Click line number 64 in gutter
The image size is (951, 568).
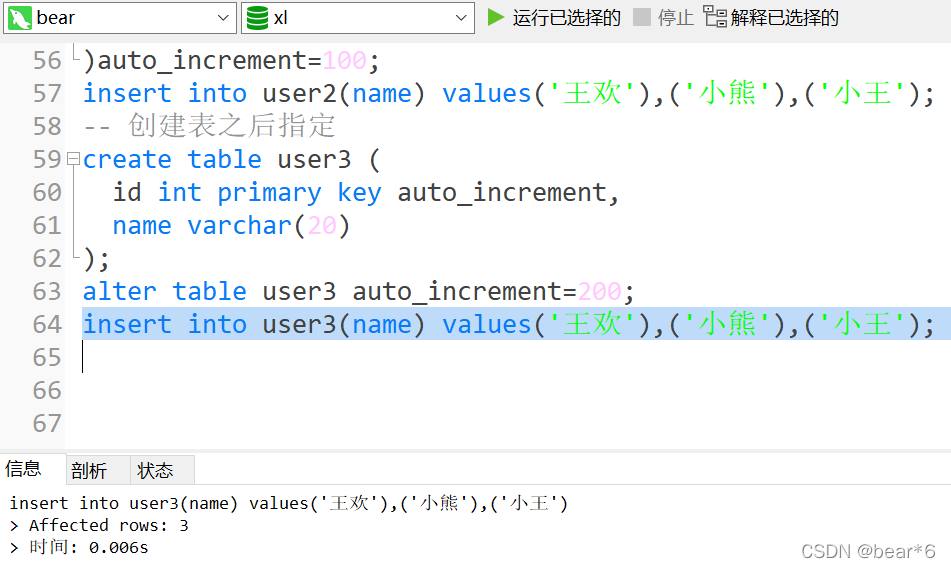[x=47, y=324]
